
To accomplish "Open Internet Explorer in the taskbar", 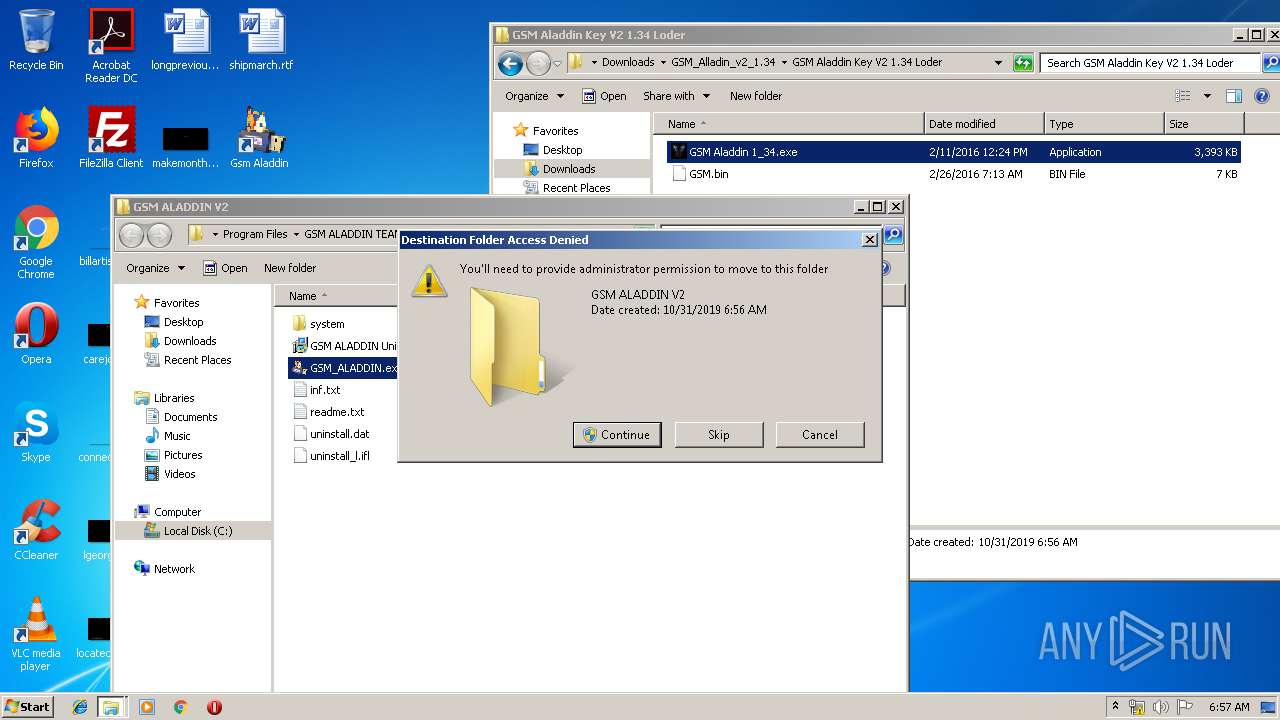I will tap(80, 707).
